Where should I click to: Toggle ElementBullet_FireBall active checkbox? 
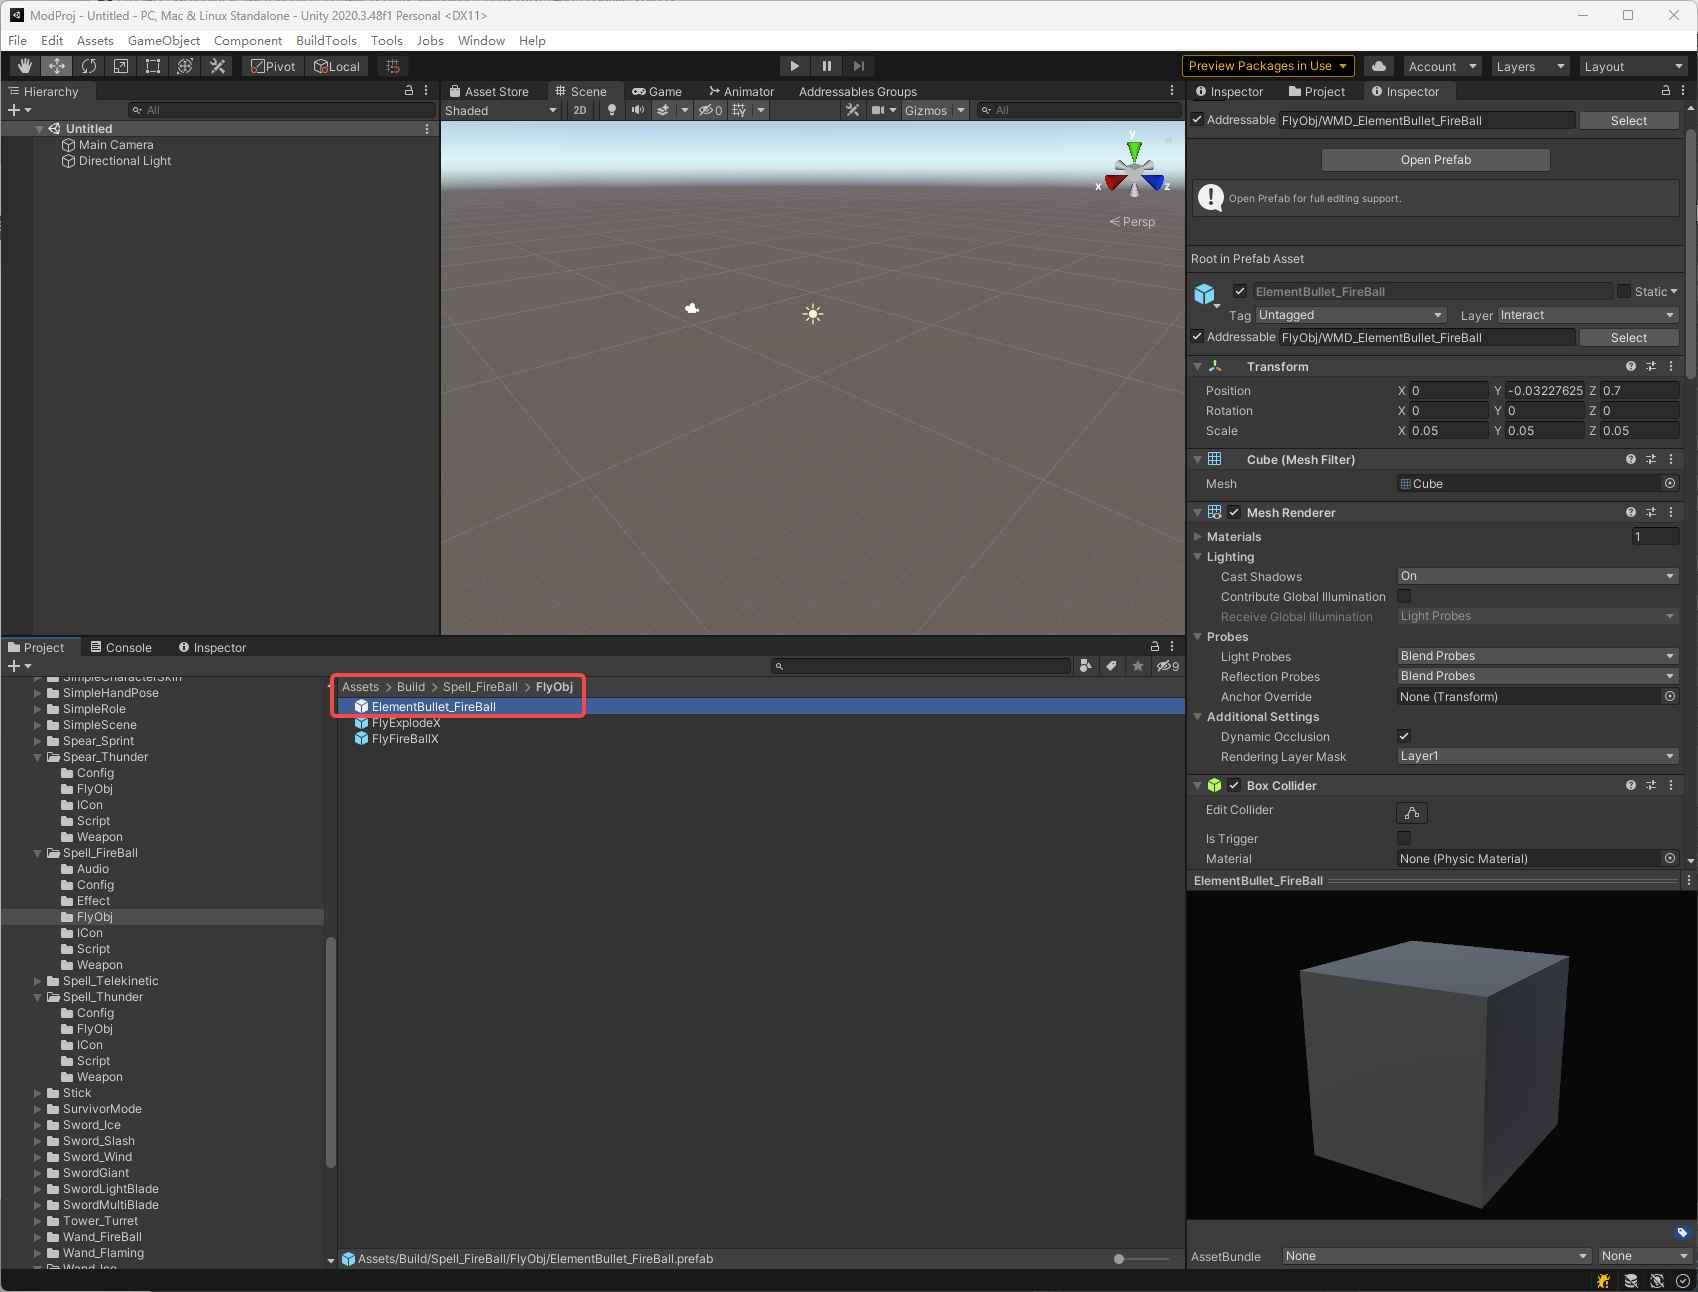coord(1240,292)
